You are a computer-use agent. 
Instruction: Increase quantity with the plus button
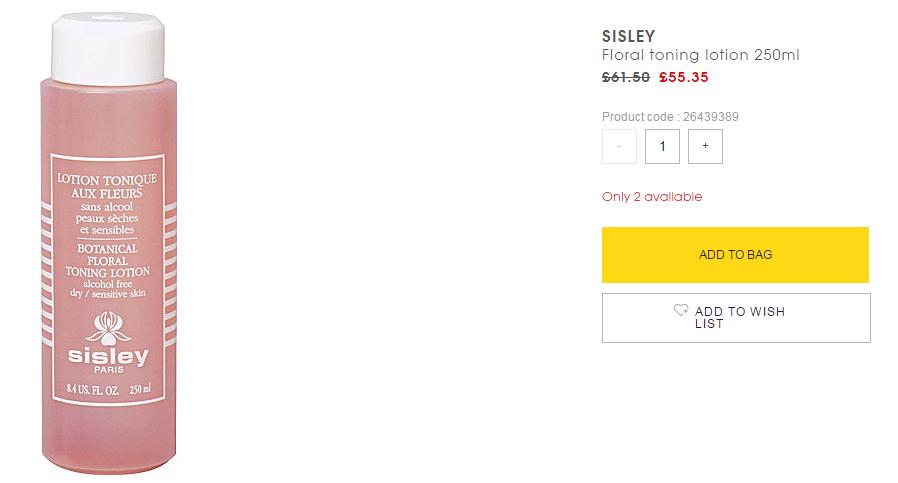point(705,146)
